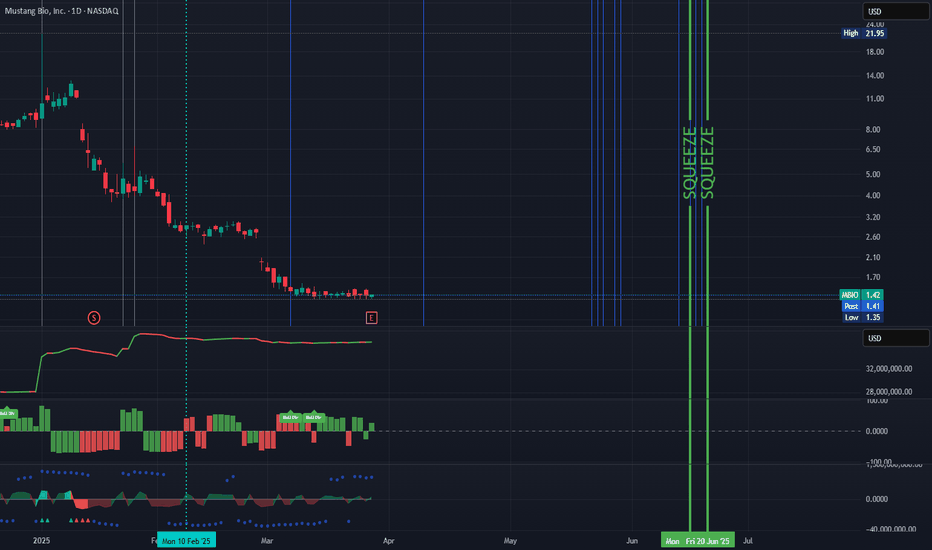Click the 'Mustang Bio, Inc. · 1D · NASDAQ' chart title
932x550 pixels.
(62, 11)
